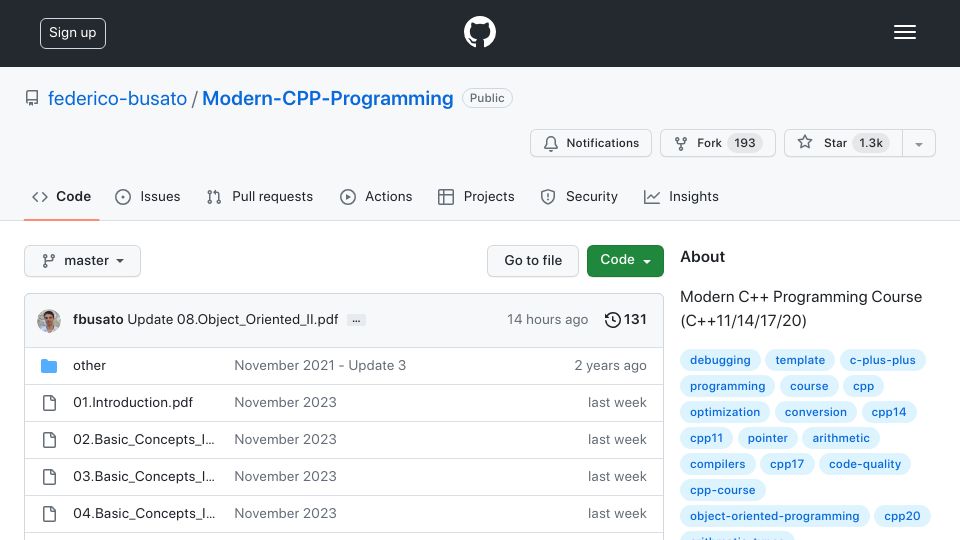The height and width of the screenshot is (540, 960).
Task: Open the other folder link
Action: point(89,366)
